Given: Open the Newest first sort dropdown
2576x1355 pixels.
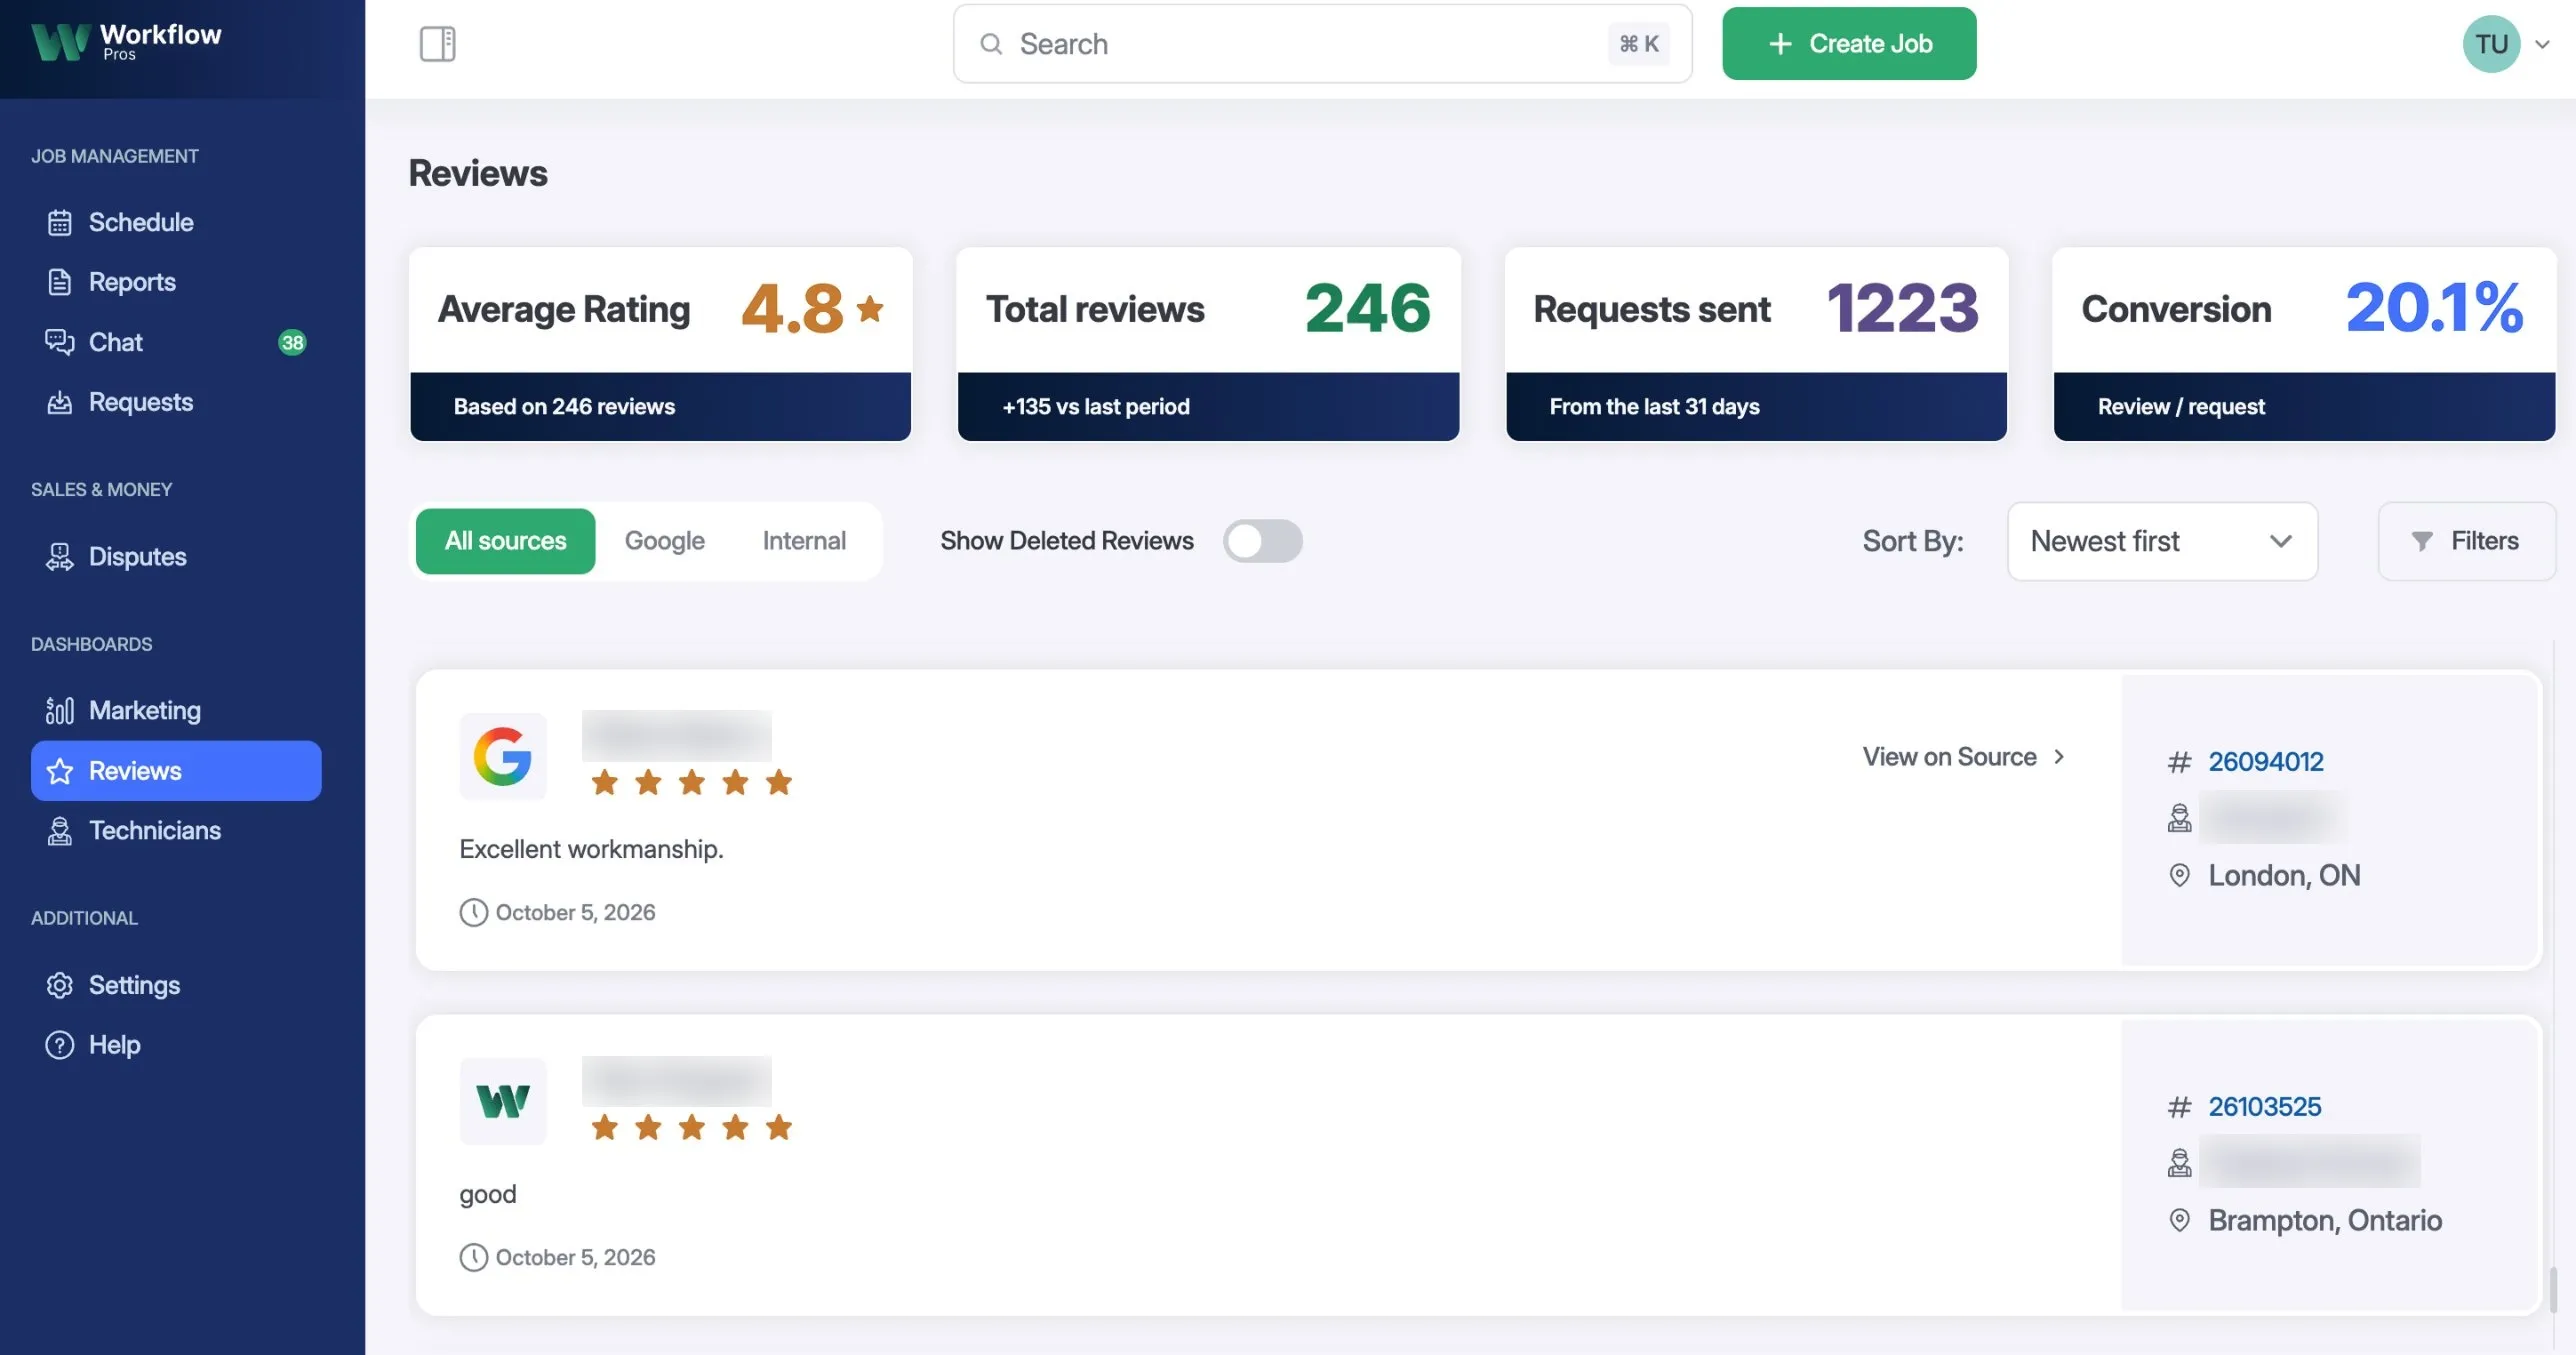Looking at the screenshot, I should click(x=2162, y=541).
